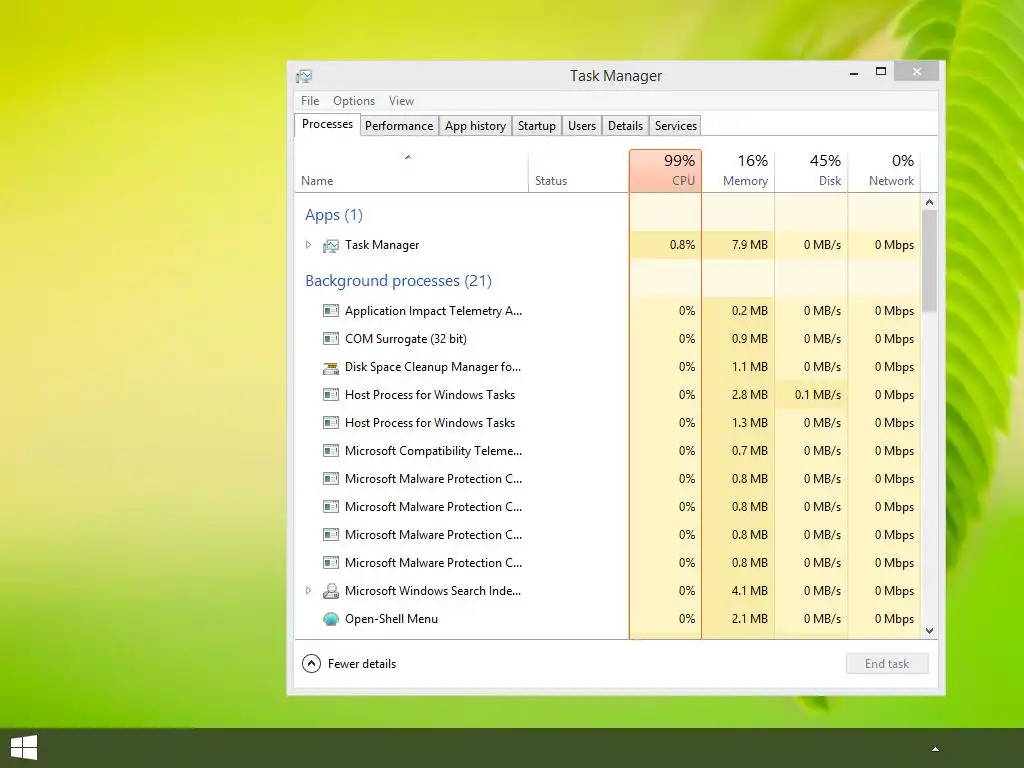This screenshot has width=1024, height=768.
Task: Select the Background processes (21) heading
Action: [398, 281]
